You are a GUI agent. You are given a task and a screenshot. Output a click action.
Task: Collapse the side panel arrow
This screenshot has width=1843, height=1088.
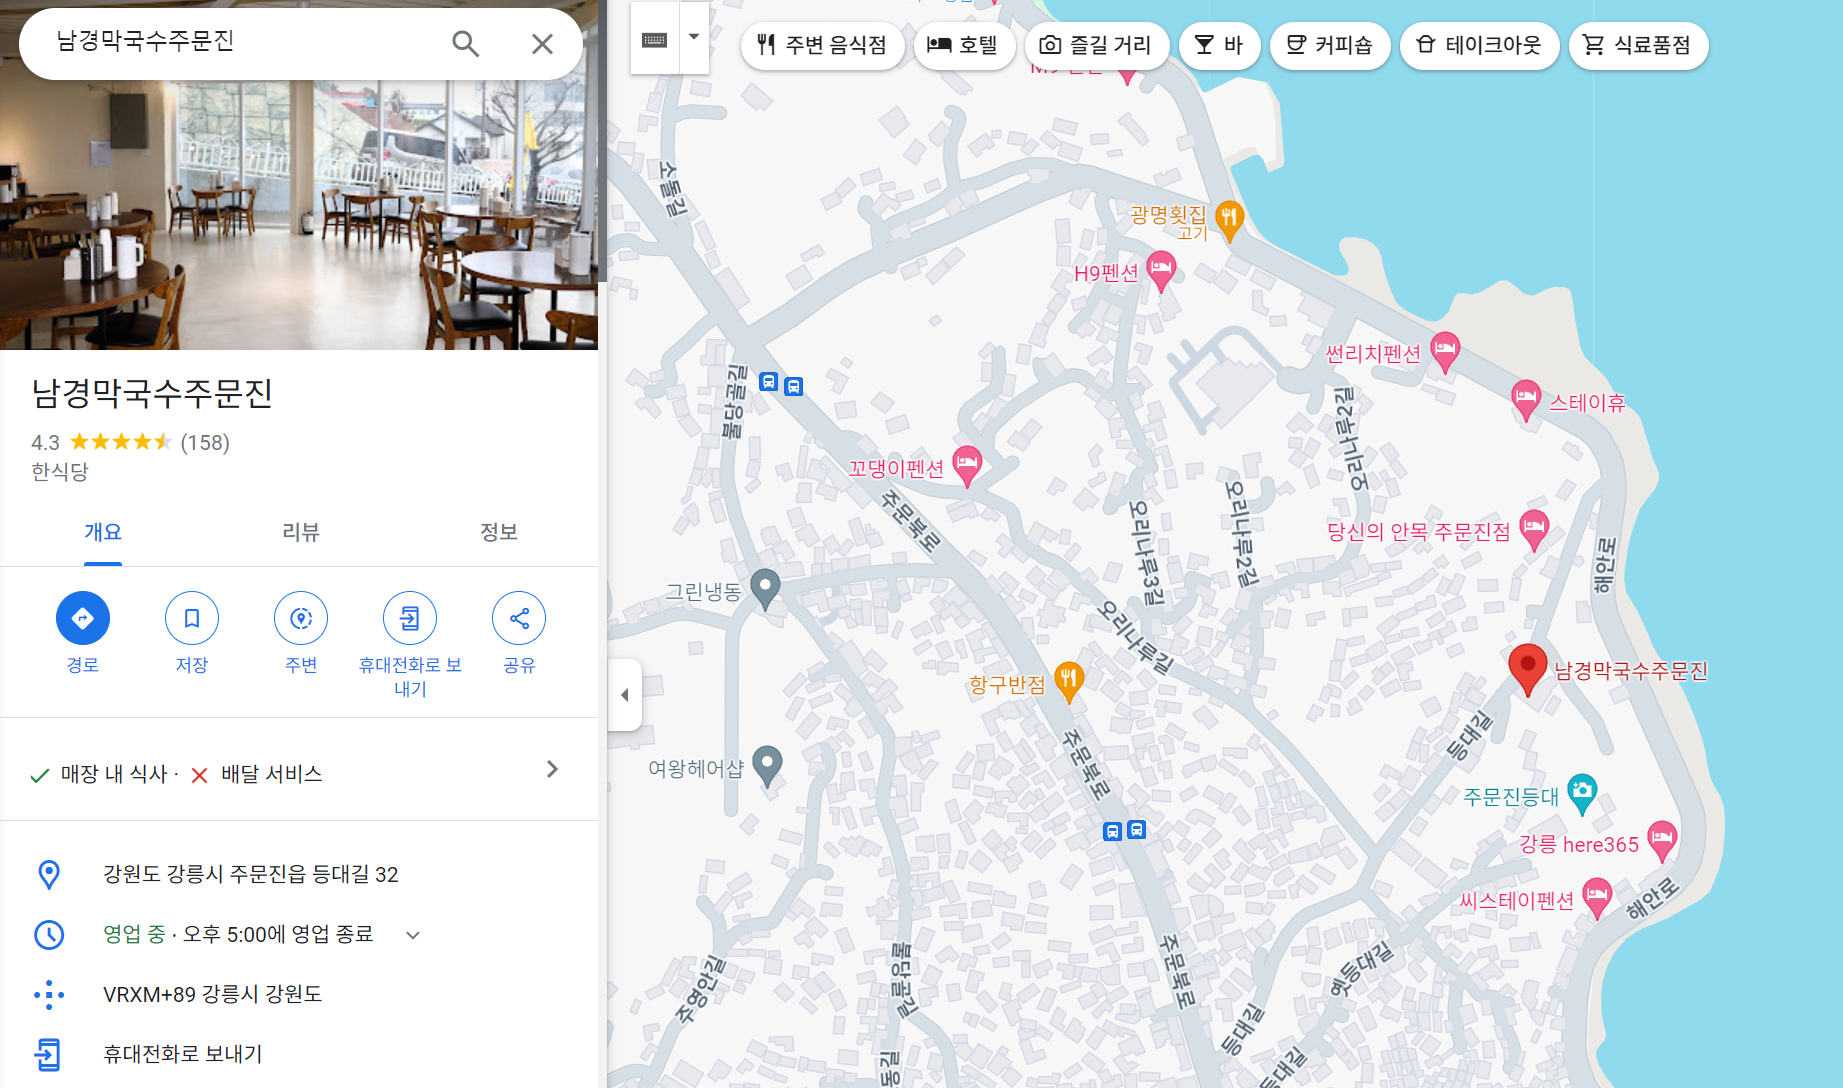click(625, 695)
